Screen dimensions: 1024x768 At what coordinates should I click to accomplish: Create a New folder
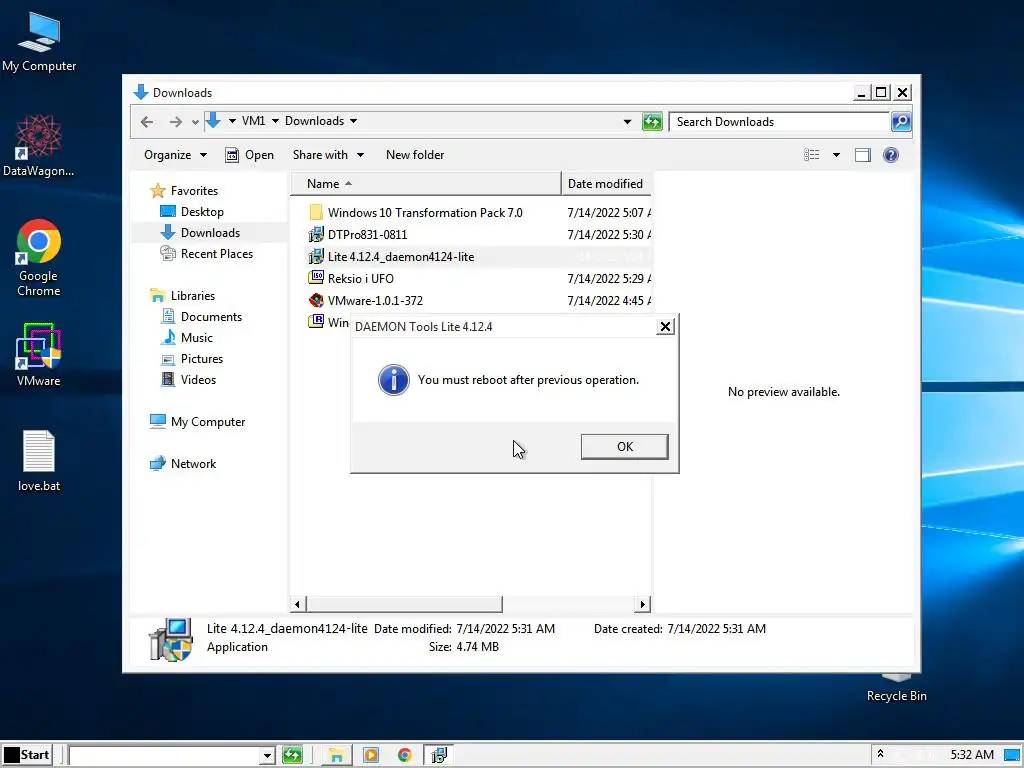415,155
